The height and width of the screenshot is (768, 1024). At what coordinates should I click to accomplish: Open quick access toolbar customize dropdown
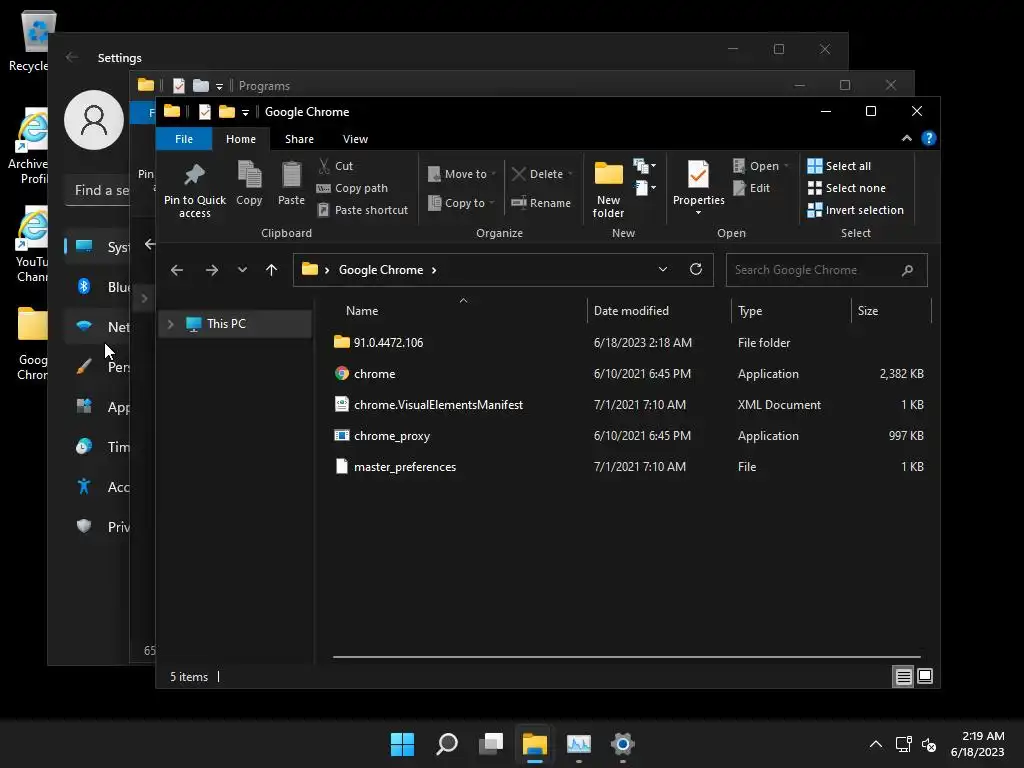tap(246, 112)
